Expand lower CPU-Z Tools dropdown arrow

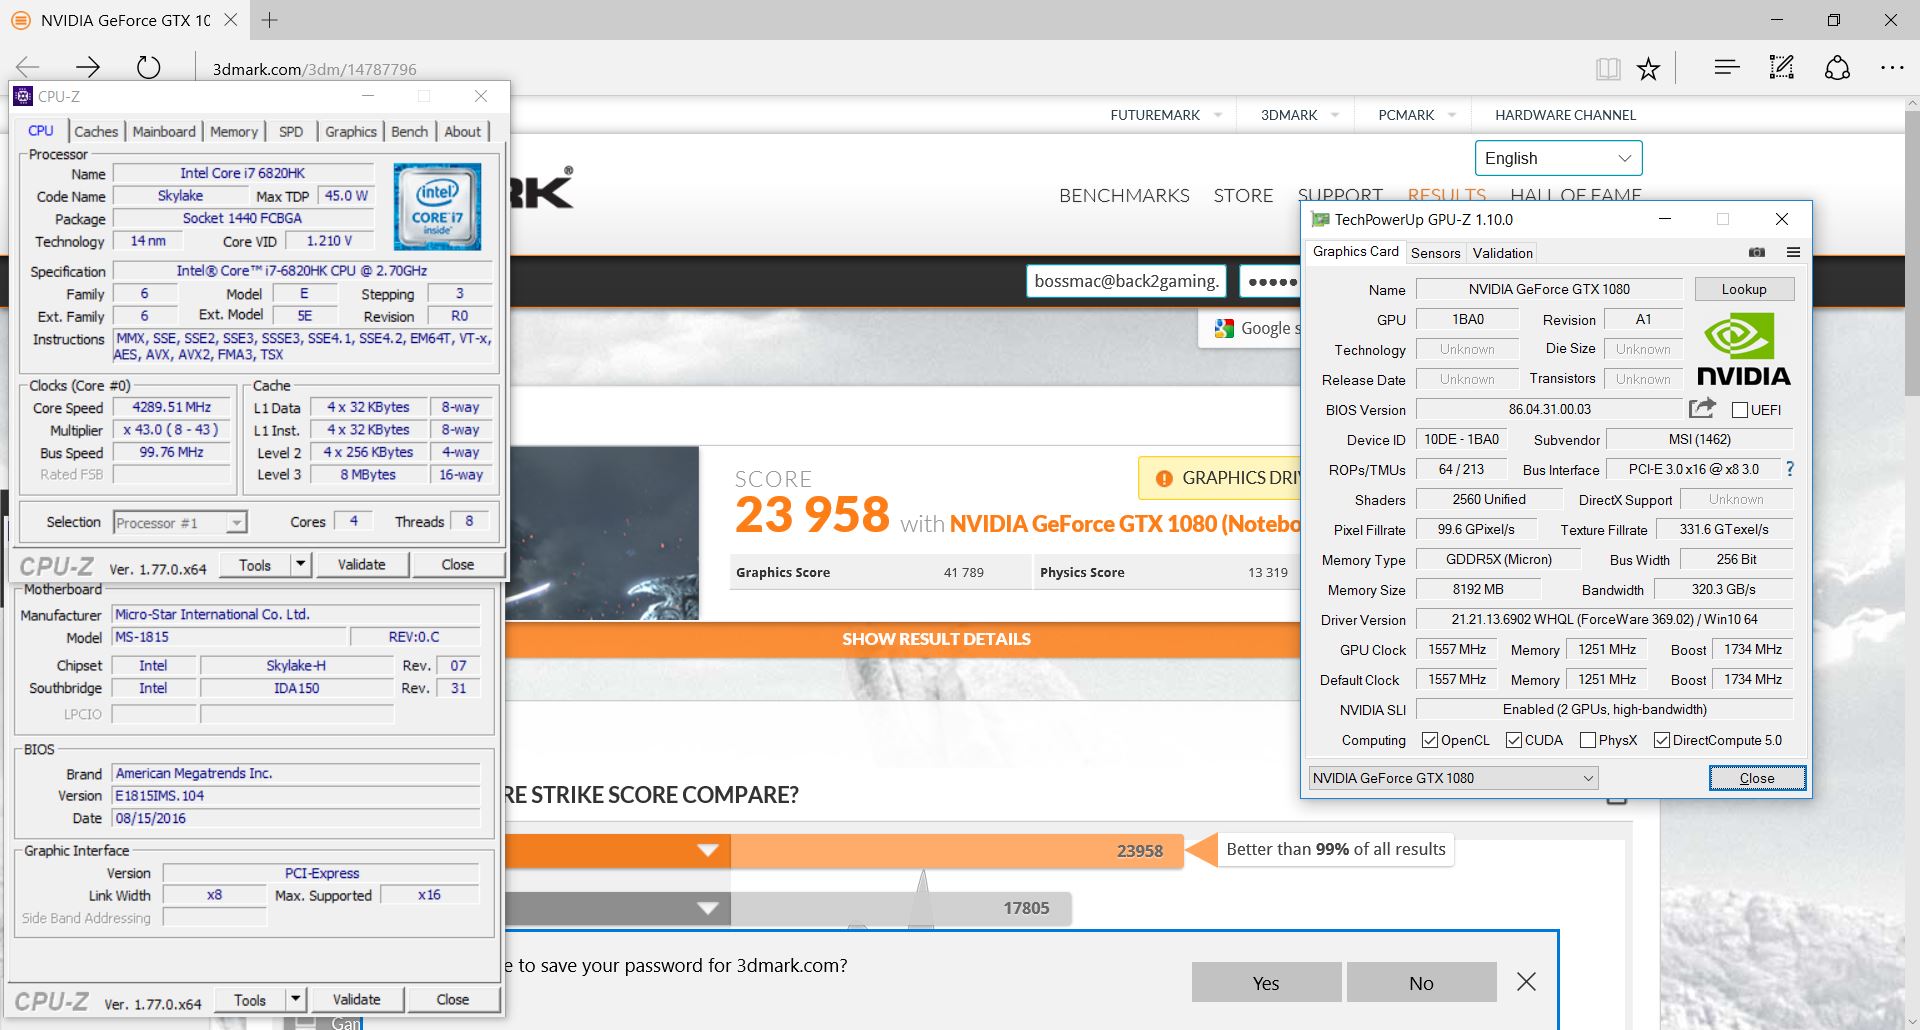click(x=295, y=1000)
